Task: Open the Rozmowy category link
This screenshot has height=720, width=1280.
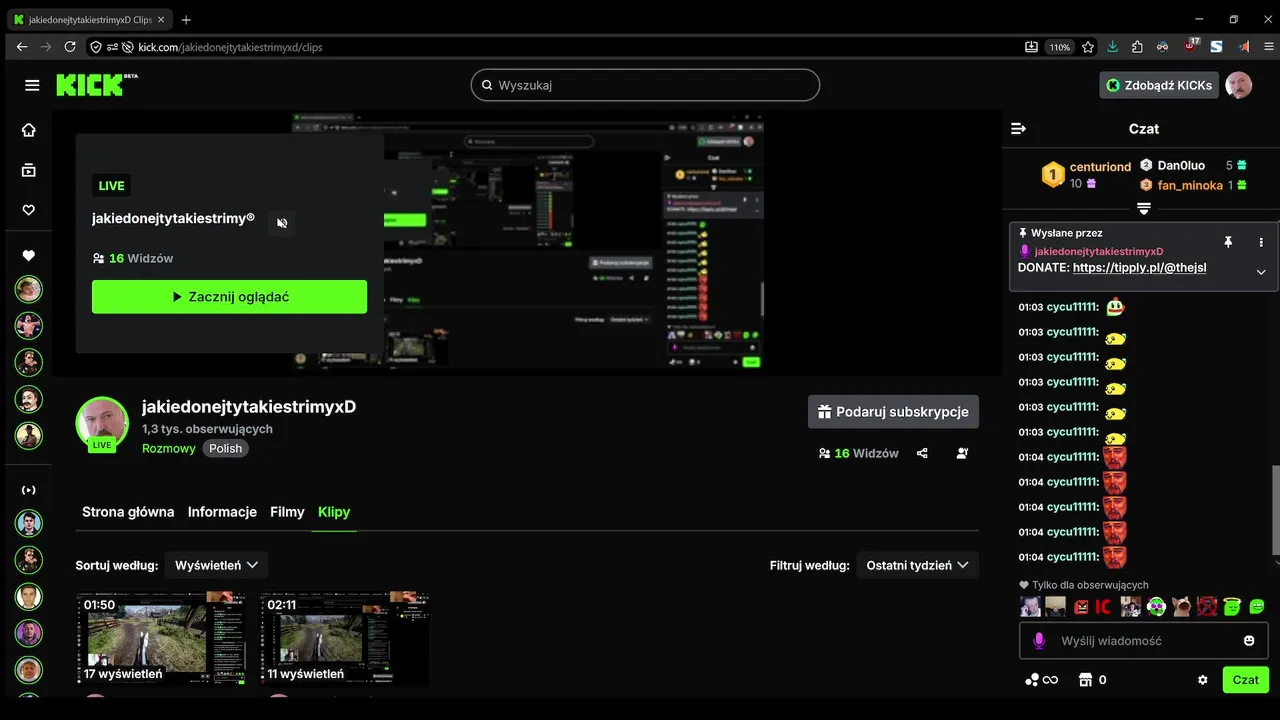Action: click(x=169, y=448)
